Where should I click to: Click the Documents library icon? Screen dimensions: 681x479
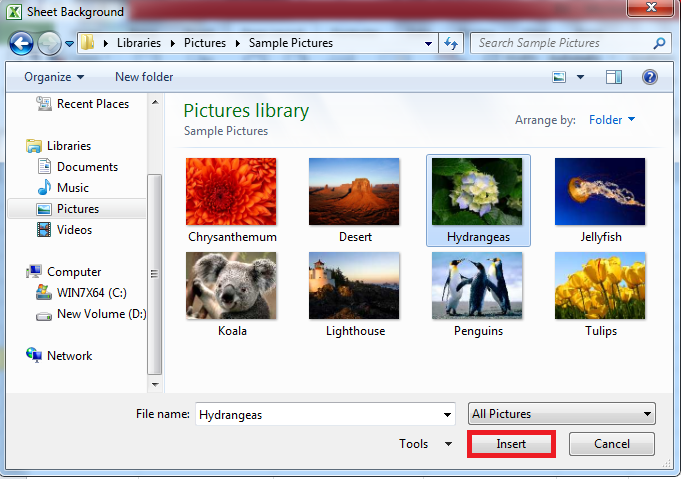click(44, 166)
